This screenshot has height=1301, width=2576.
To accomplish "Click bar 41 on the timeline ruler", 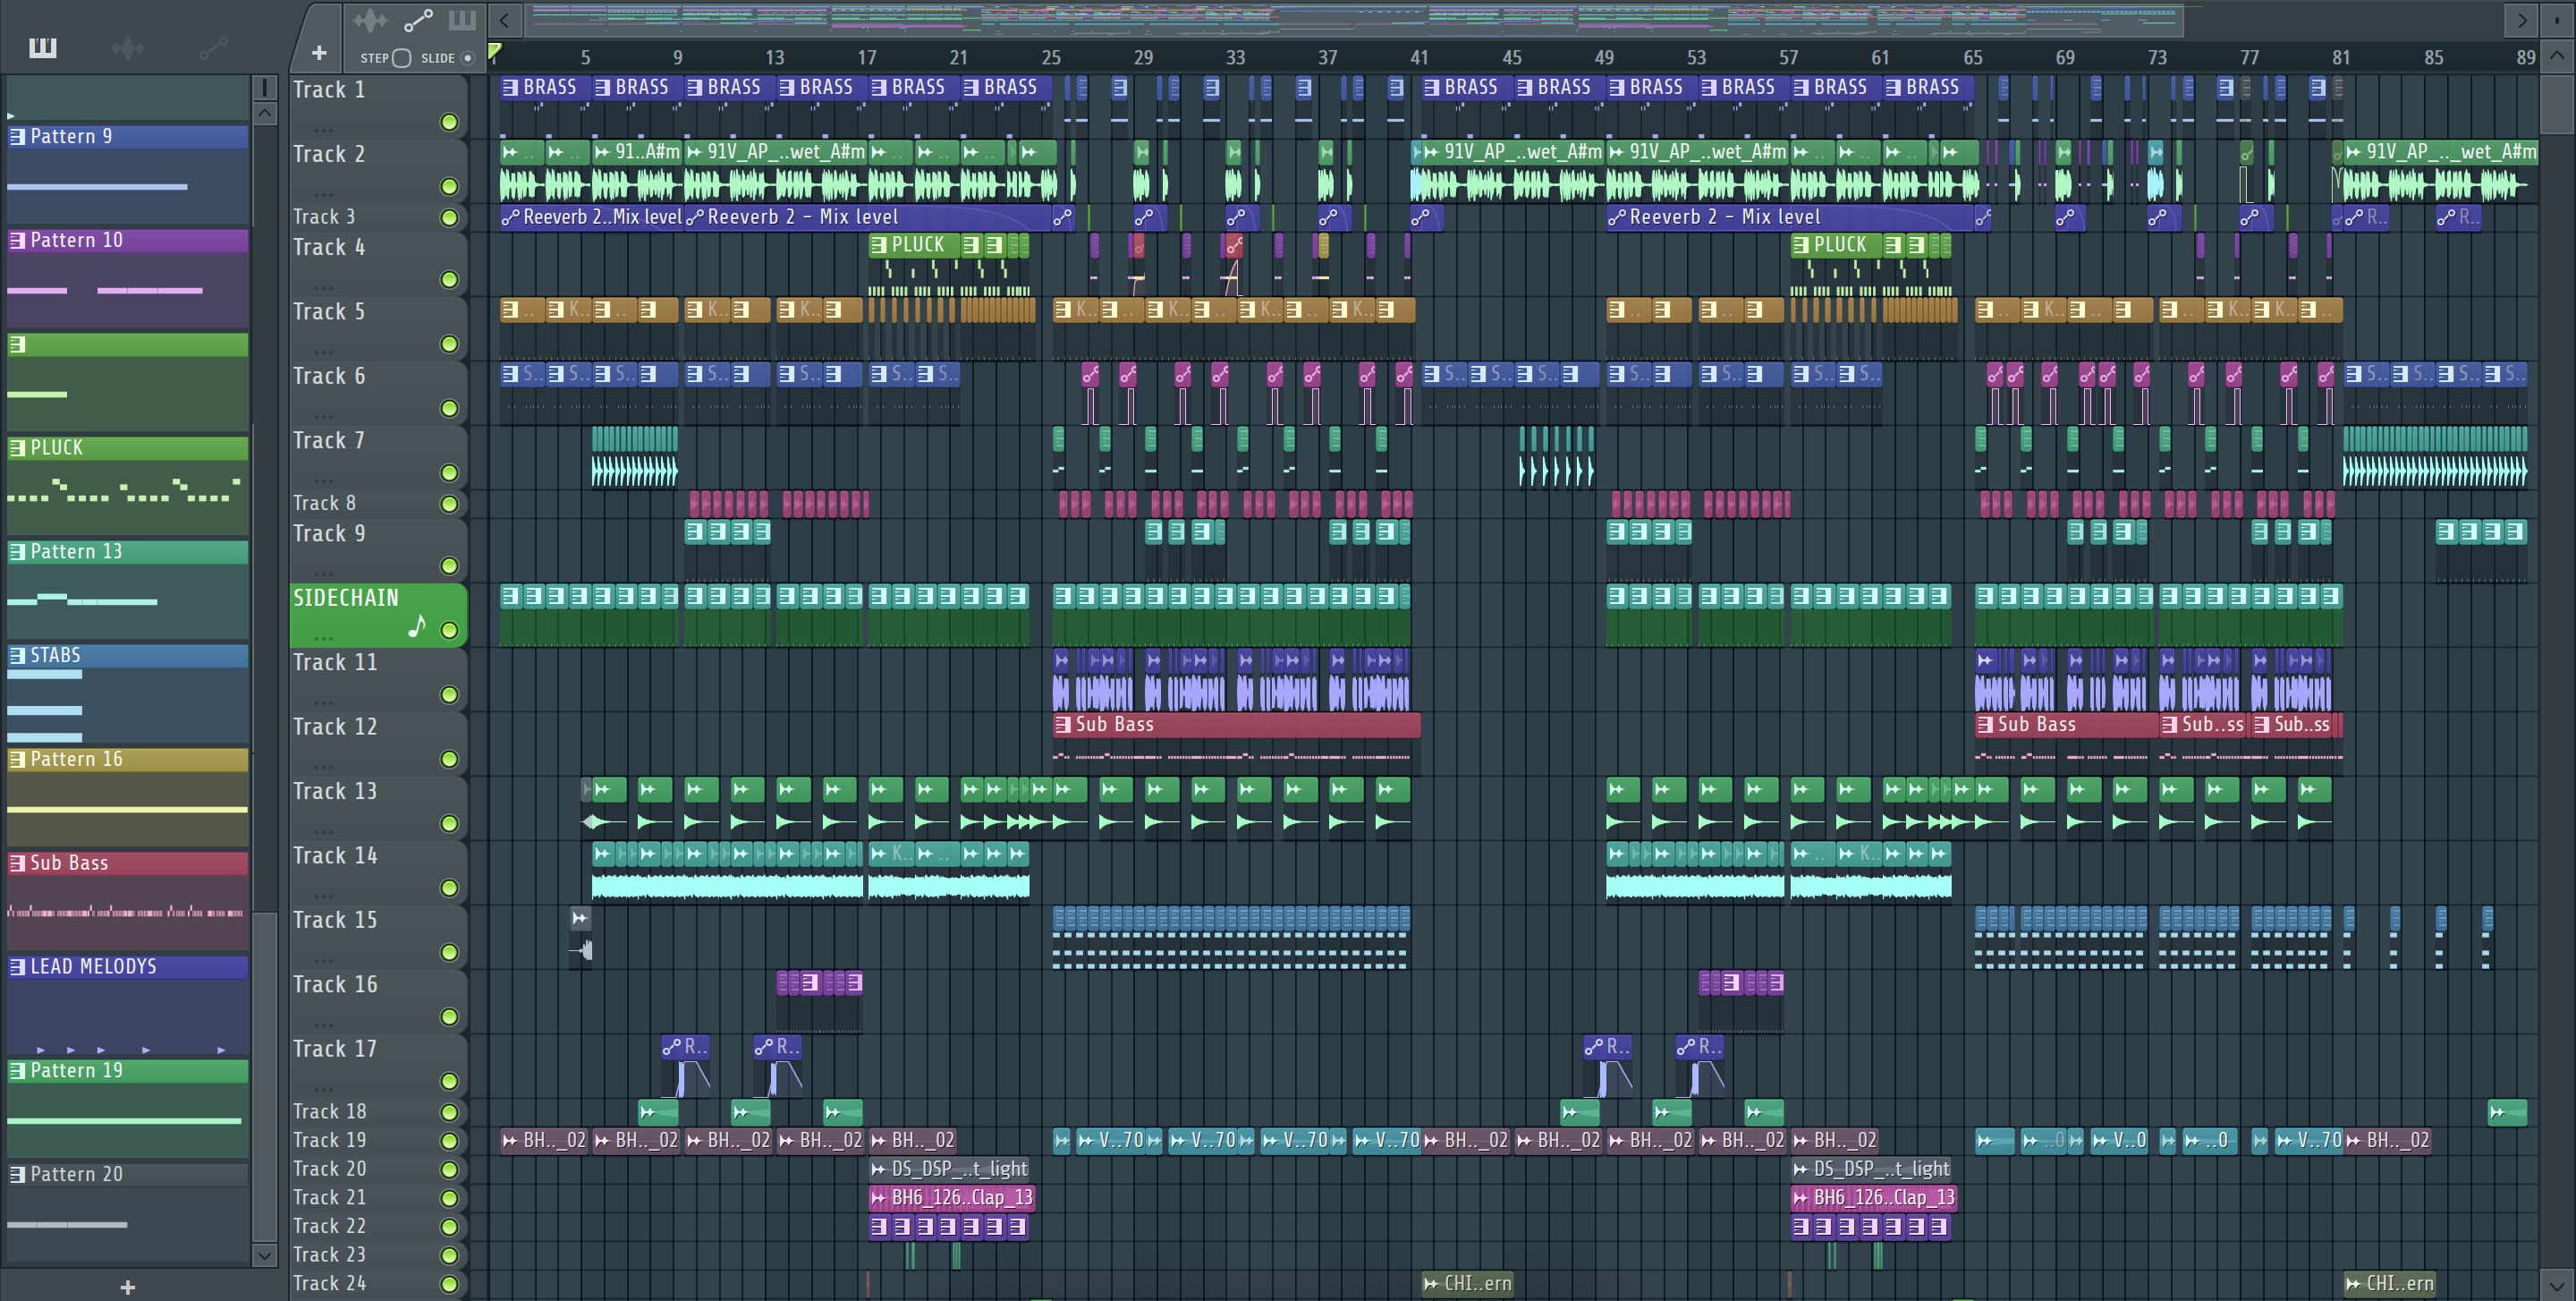I will click(1419, 58).
